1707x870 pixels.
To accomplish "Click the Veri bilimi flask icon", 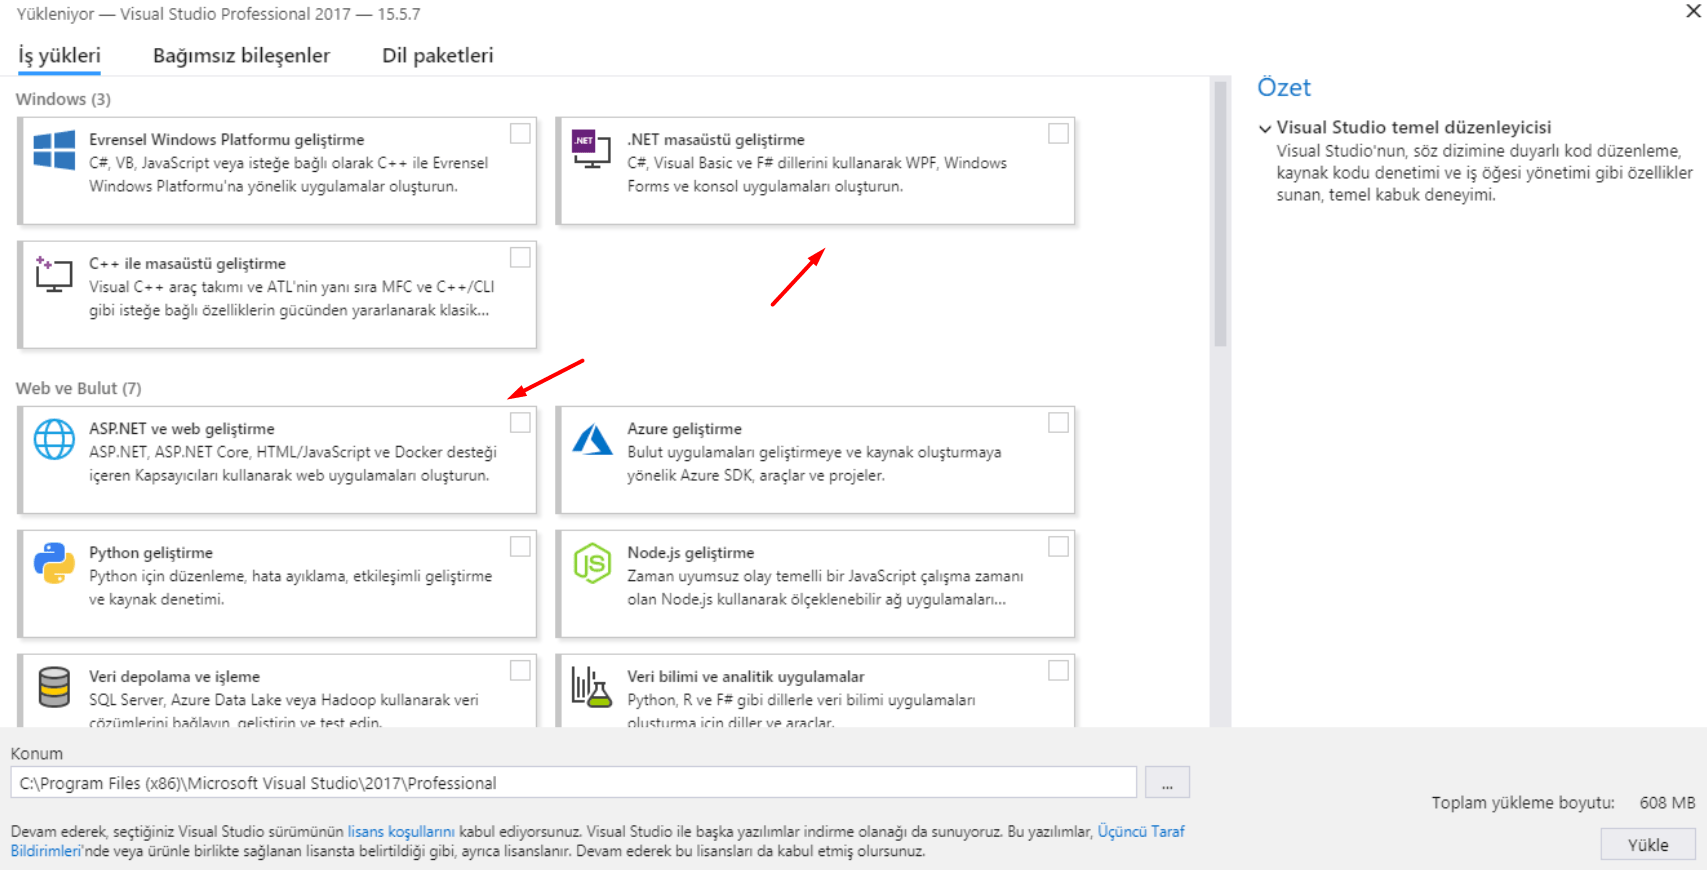I will point(591,687).
